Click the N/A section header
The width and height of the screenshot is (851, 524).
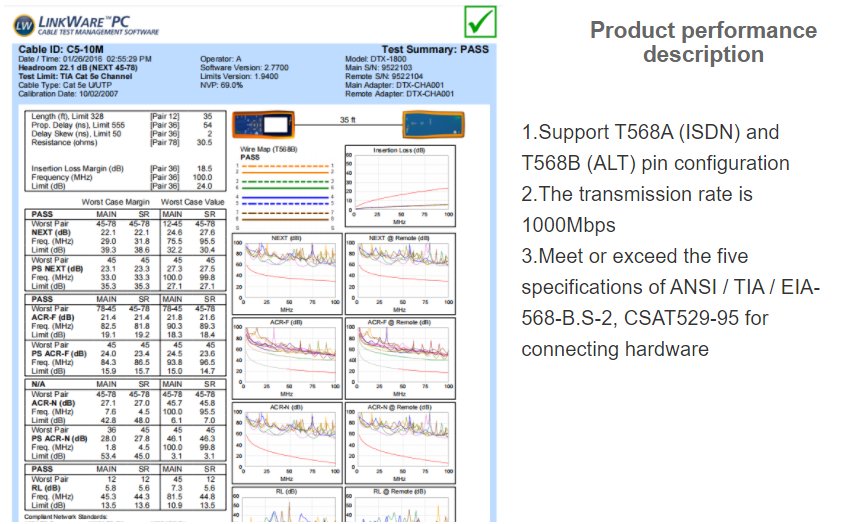click(38, 384)
